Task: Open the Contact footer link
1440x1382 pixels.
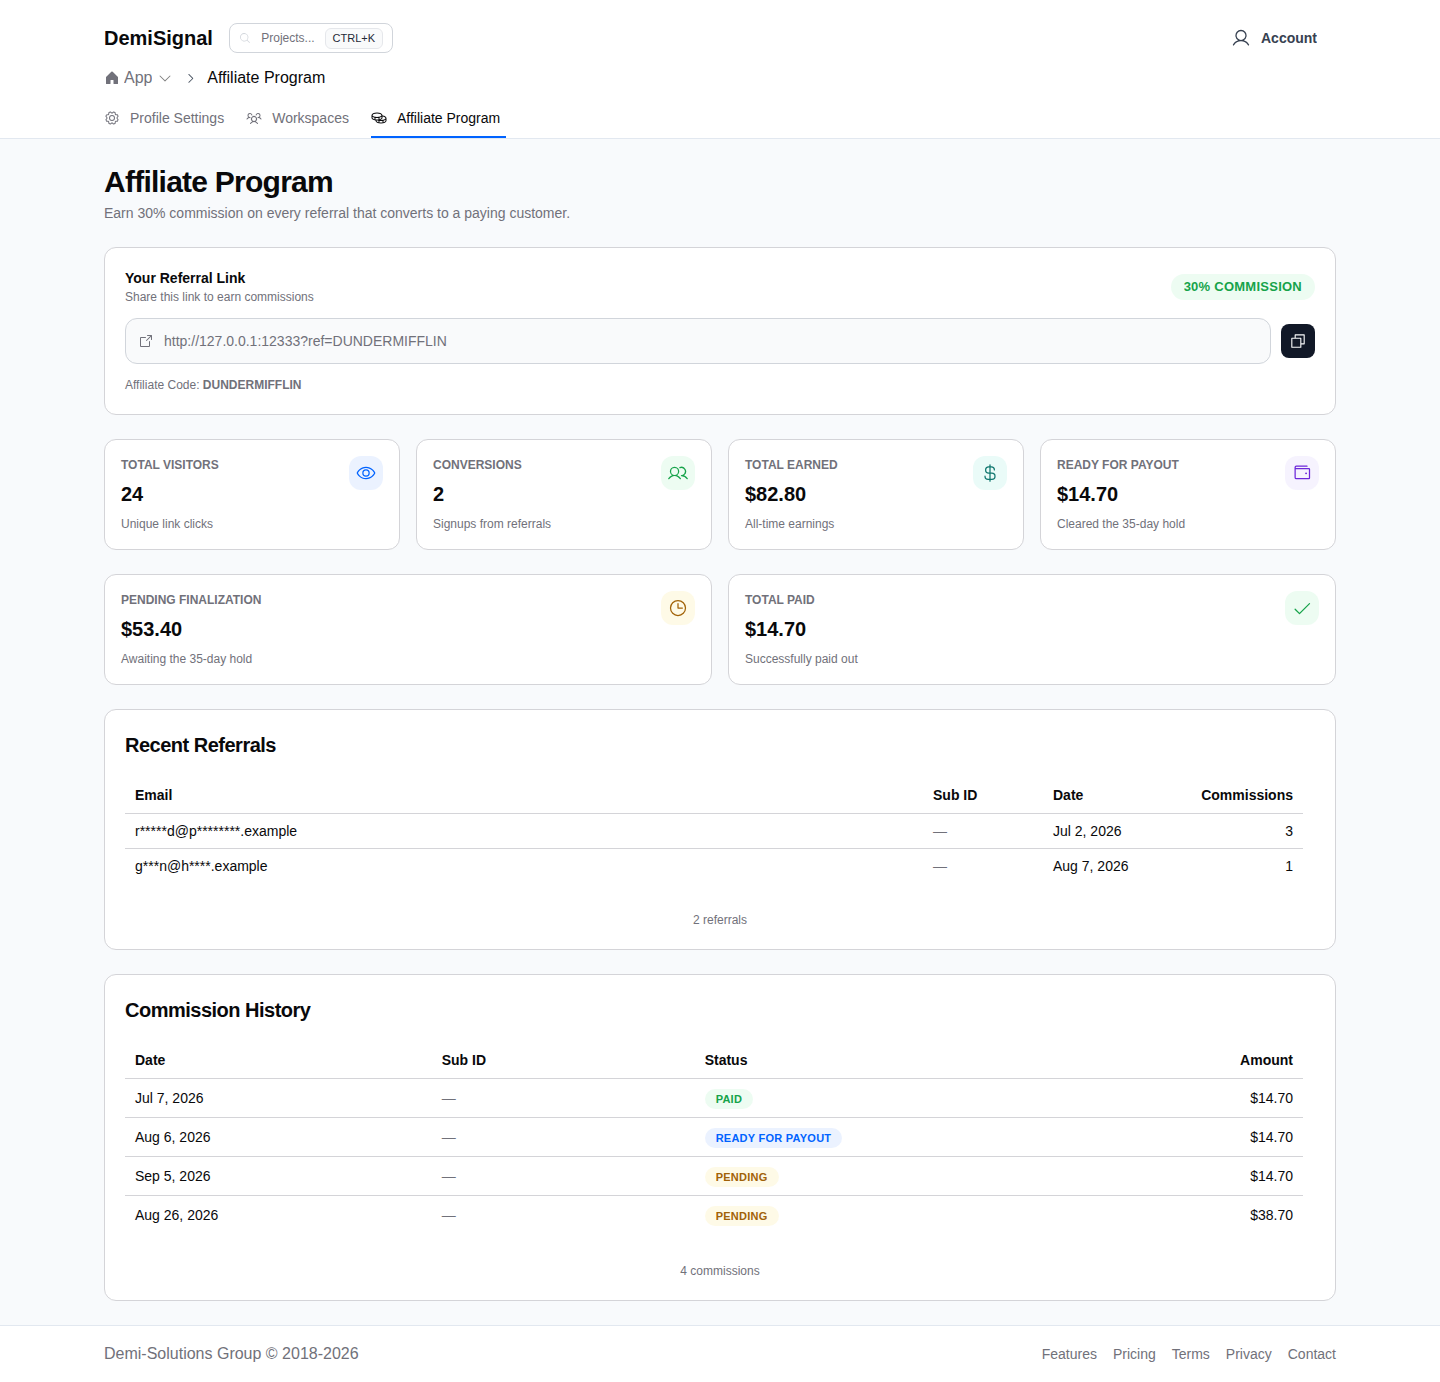Action: (1312, 1354)
